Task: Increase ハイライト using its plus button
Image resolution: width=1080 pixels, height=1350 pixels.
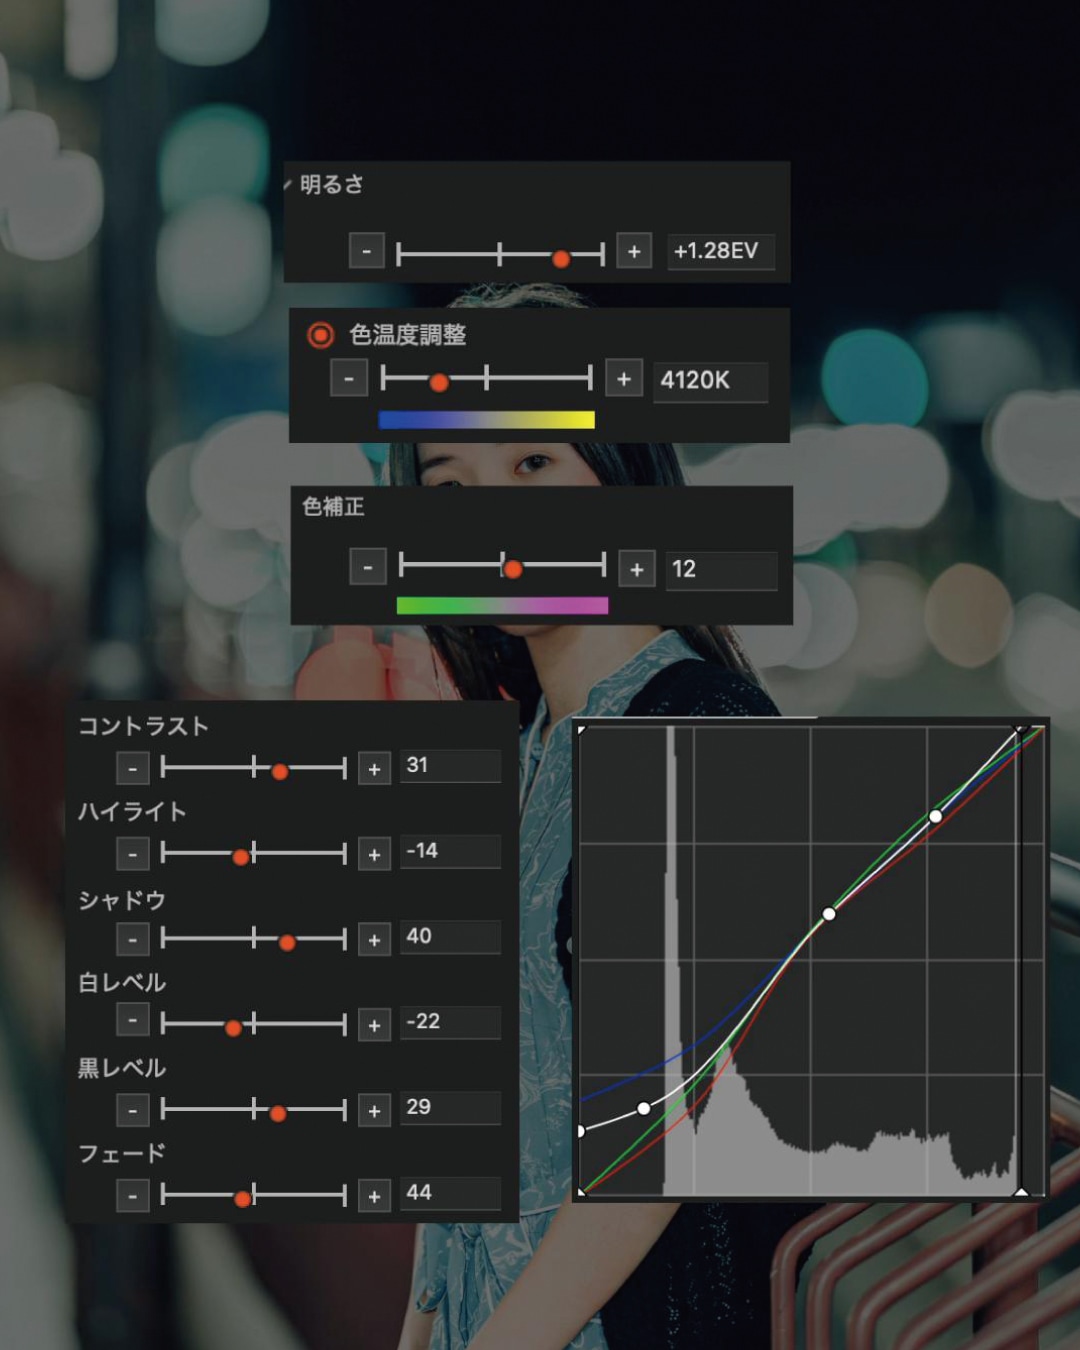Action: pos(374,854)
